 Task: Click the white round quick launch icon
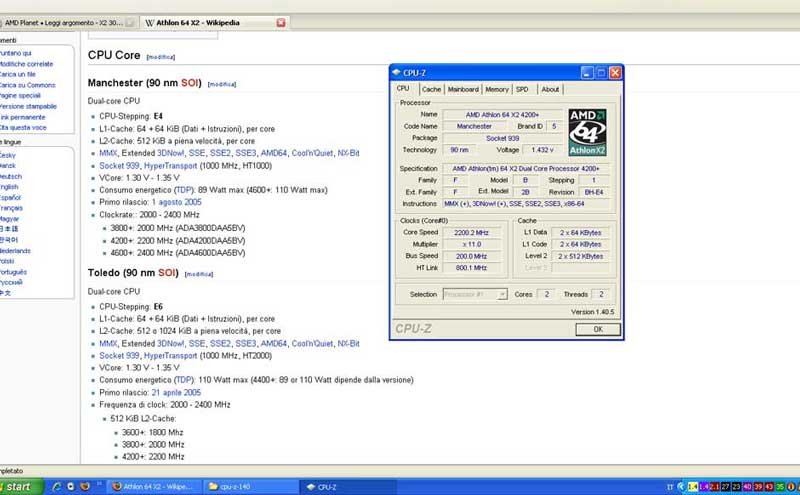pos(71,487)
